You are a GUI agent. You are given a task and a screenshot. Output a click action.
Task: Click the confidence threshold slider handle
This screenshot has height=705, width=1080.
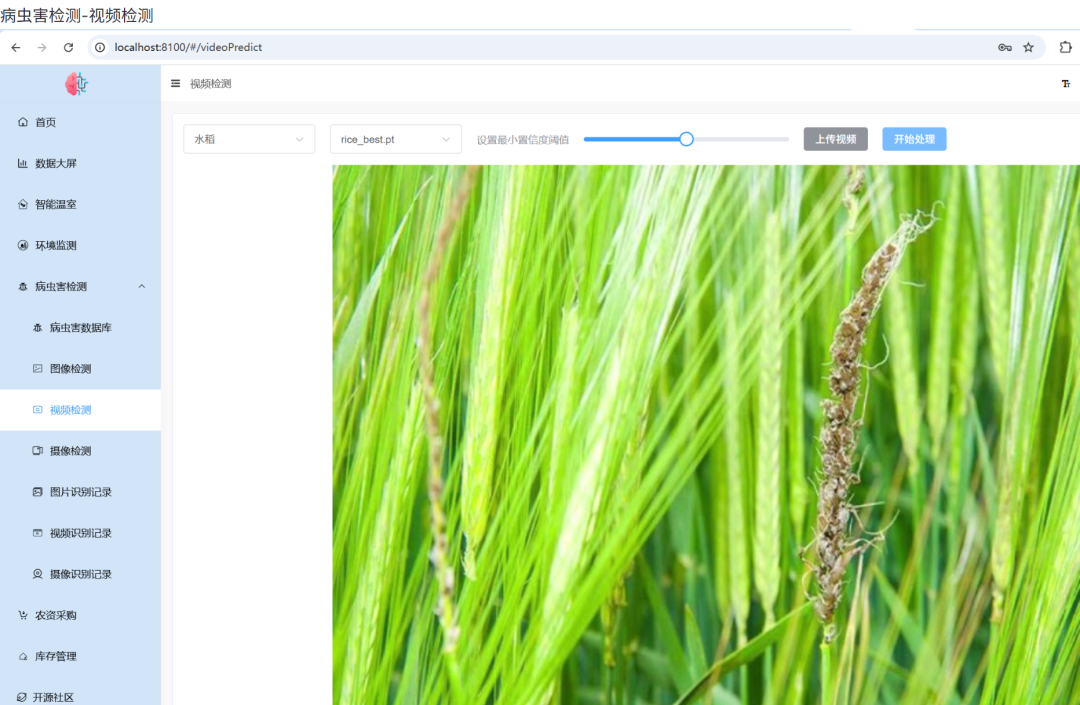[686, 139]
